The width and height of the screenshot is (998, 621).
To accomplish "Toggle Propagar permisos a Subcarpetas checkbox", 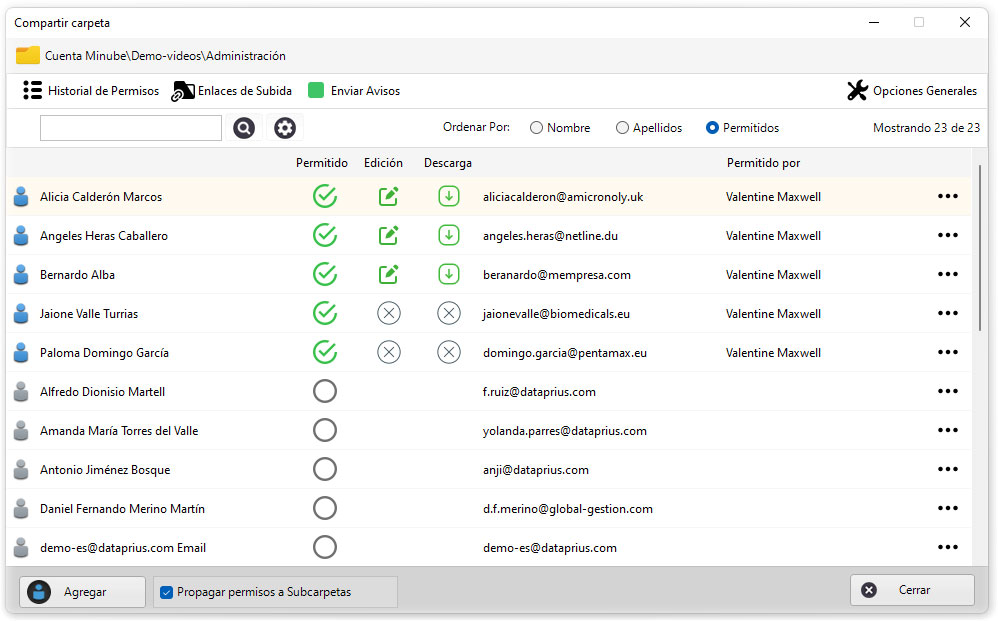I will (x=167, y=592).
